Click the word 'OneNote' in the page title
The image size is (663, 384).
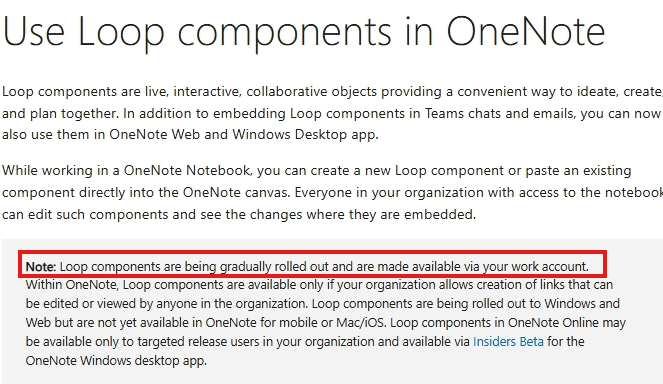point(526,32)
